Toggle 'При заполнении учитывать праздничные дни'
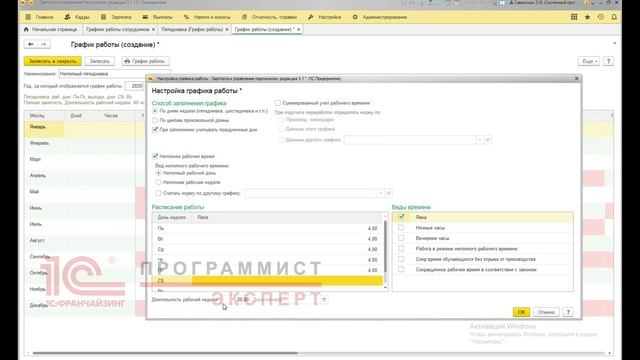The height and width of the screenshot is (360, 640). point(155,130)
